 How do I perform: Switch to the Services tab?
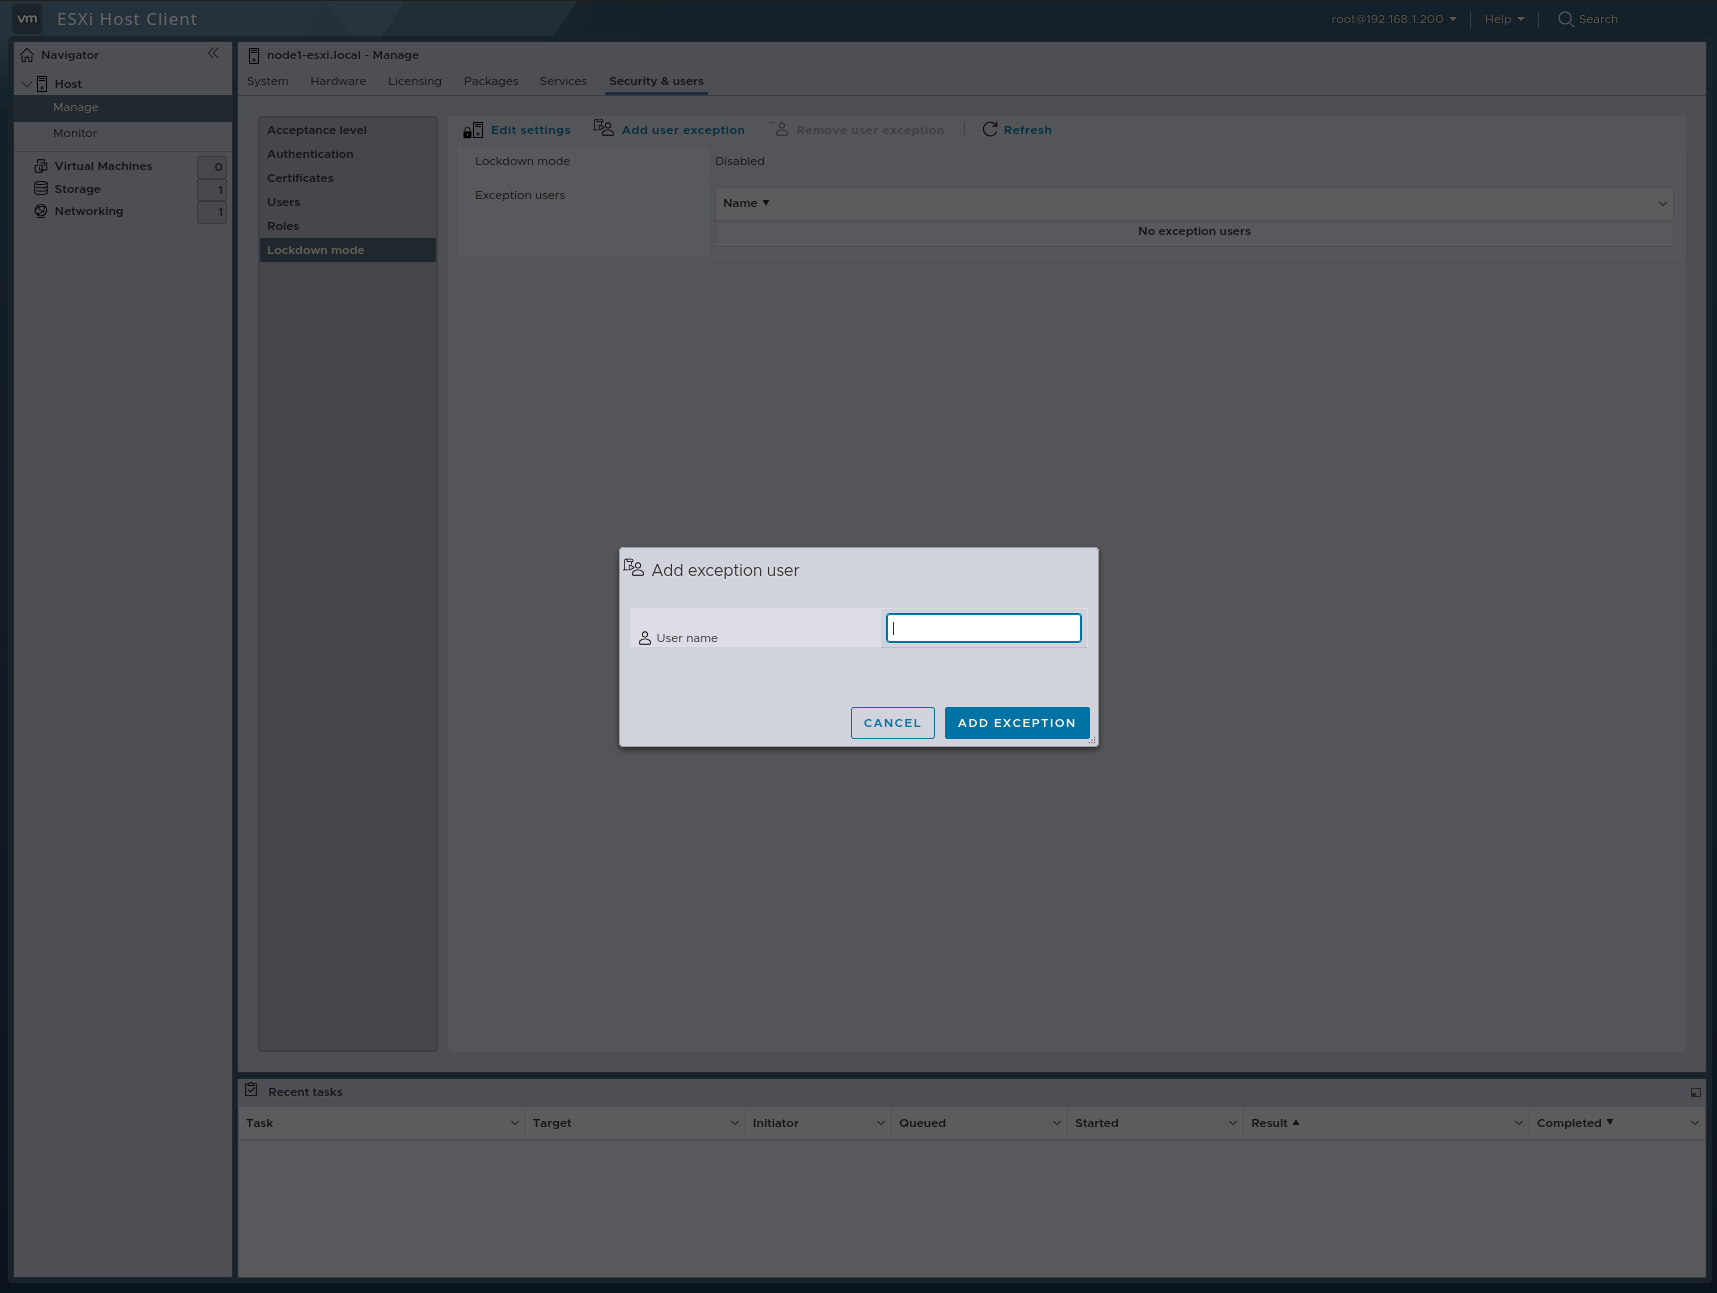click(x=563, y=81)
